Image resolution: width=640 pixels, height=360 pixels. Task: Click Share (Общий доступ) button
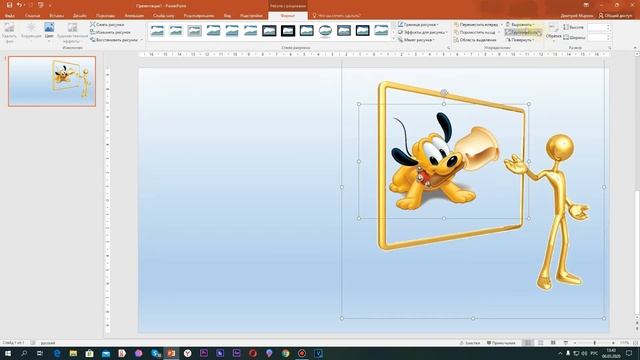click(615, 16)
